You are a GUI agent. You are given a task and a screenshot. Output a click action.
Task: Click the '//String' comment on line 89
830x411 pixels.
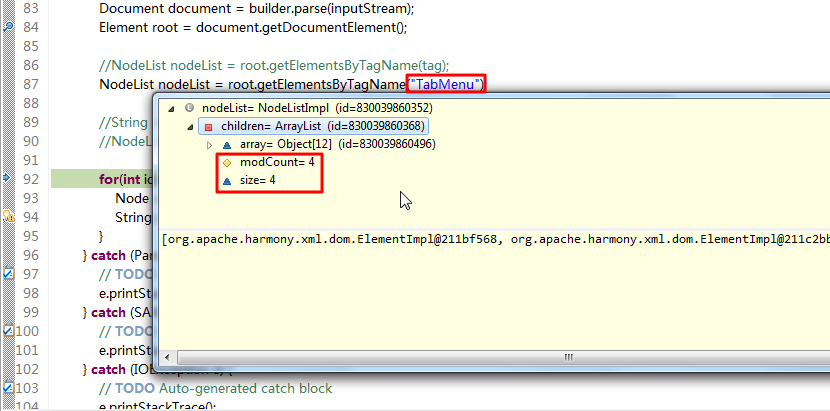pos(123,122)
